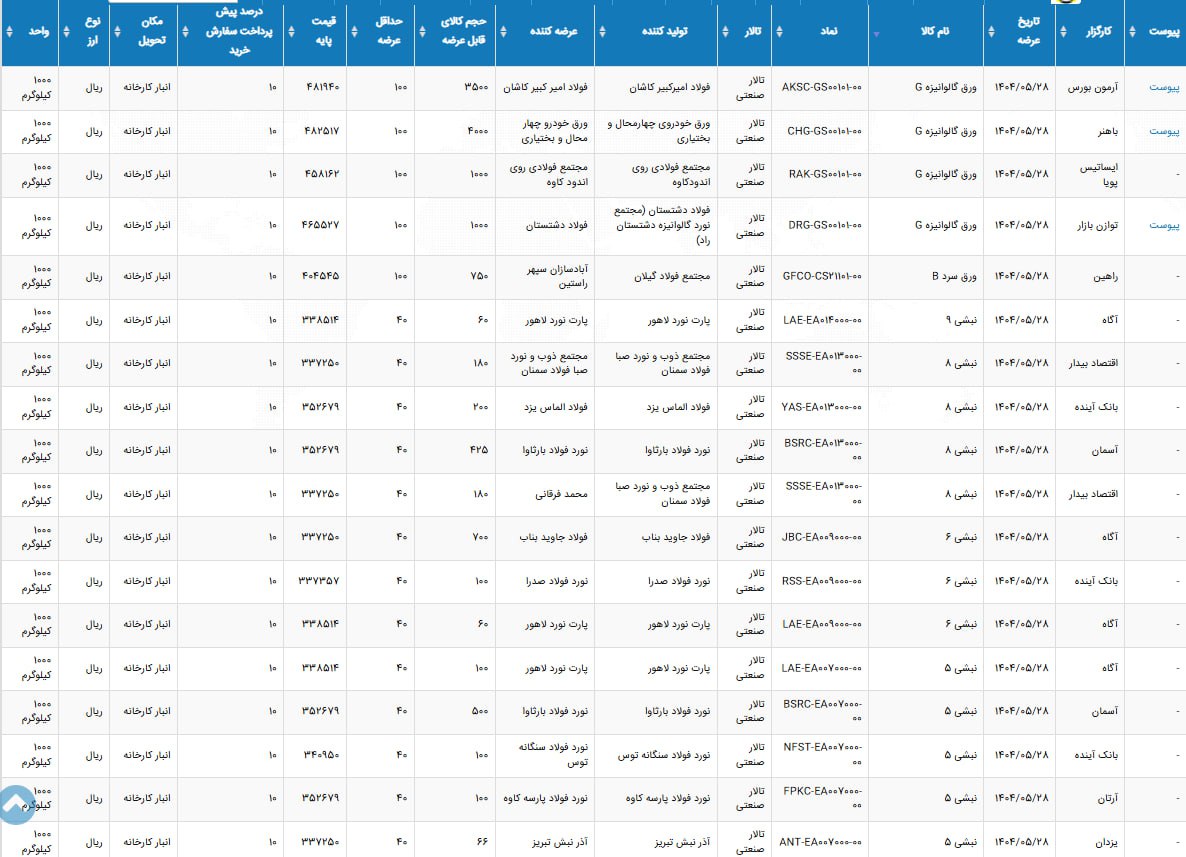The image size is (1186, 857).
Task: Click supplier cell فولاد جاوید بناب
Action: [554, 538]
